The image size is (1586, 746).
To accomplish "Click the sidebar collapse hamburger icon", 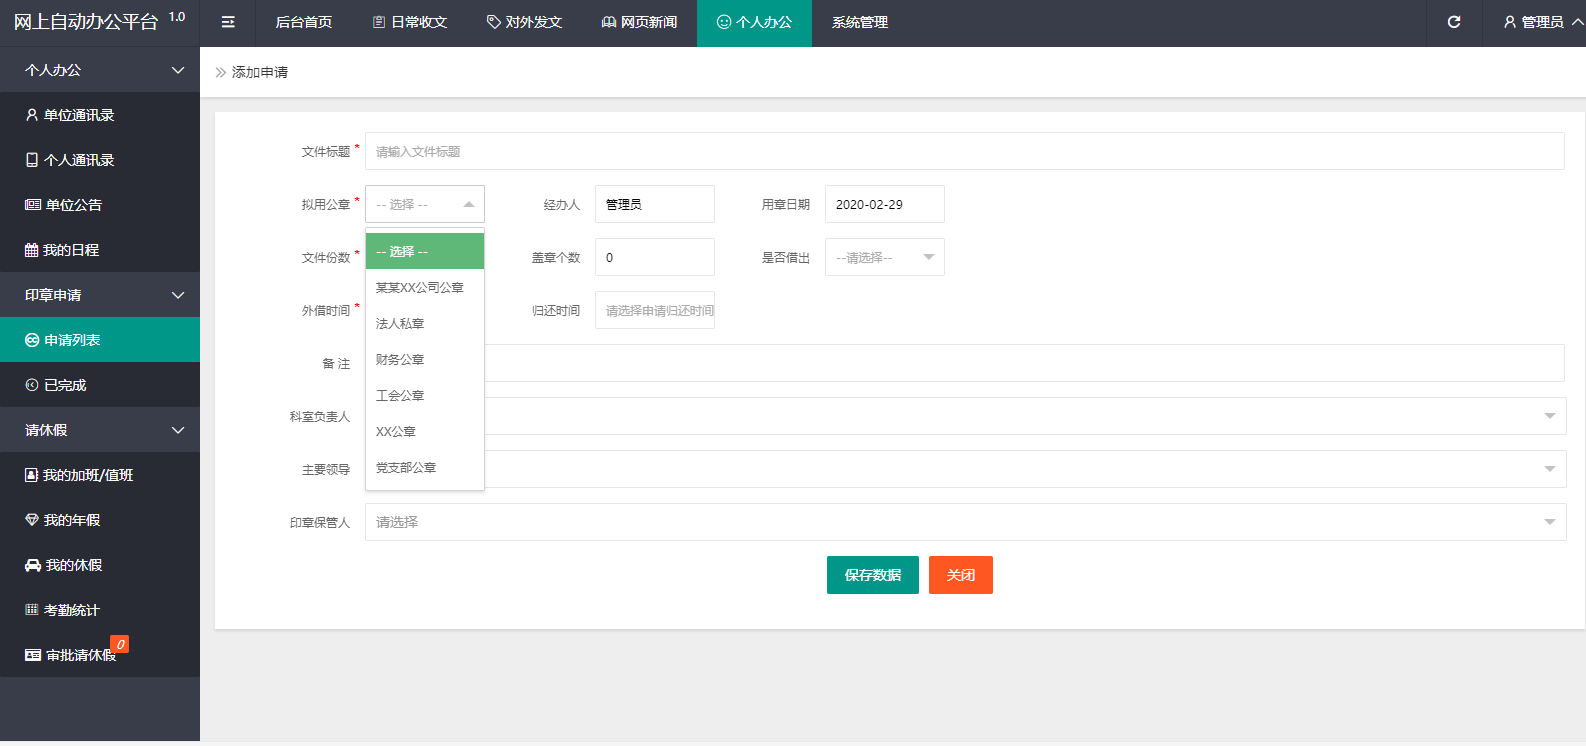I will 228,22.
